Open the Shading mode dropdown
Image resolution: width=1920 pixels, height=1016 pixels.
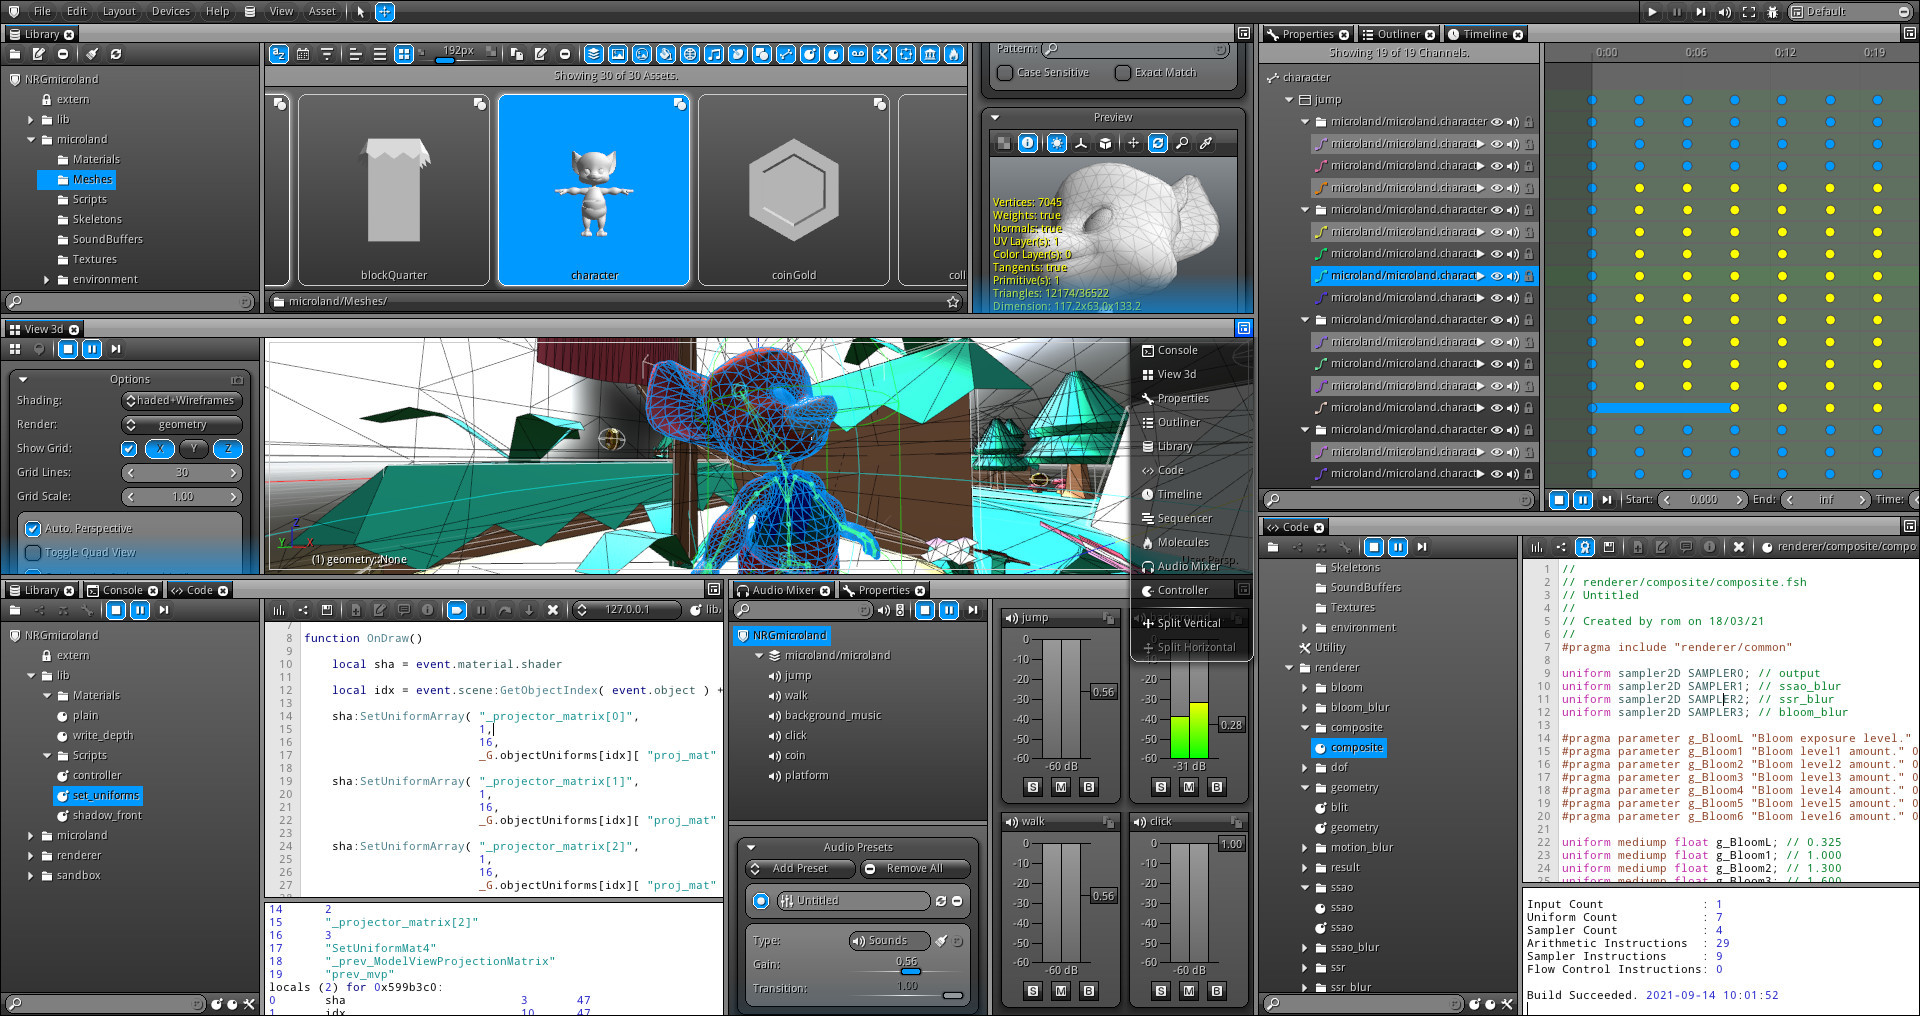tap(181, 400)
